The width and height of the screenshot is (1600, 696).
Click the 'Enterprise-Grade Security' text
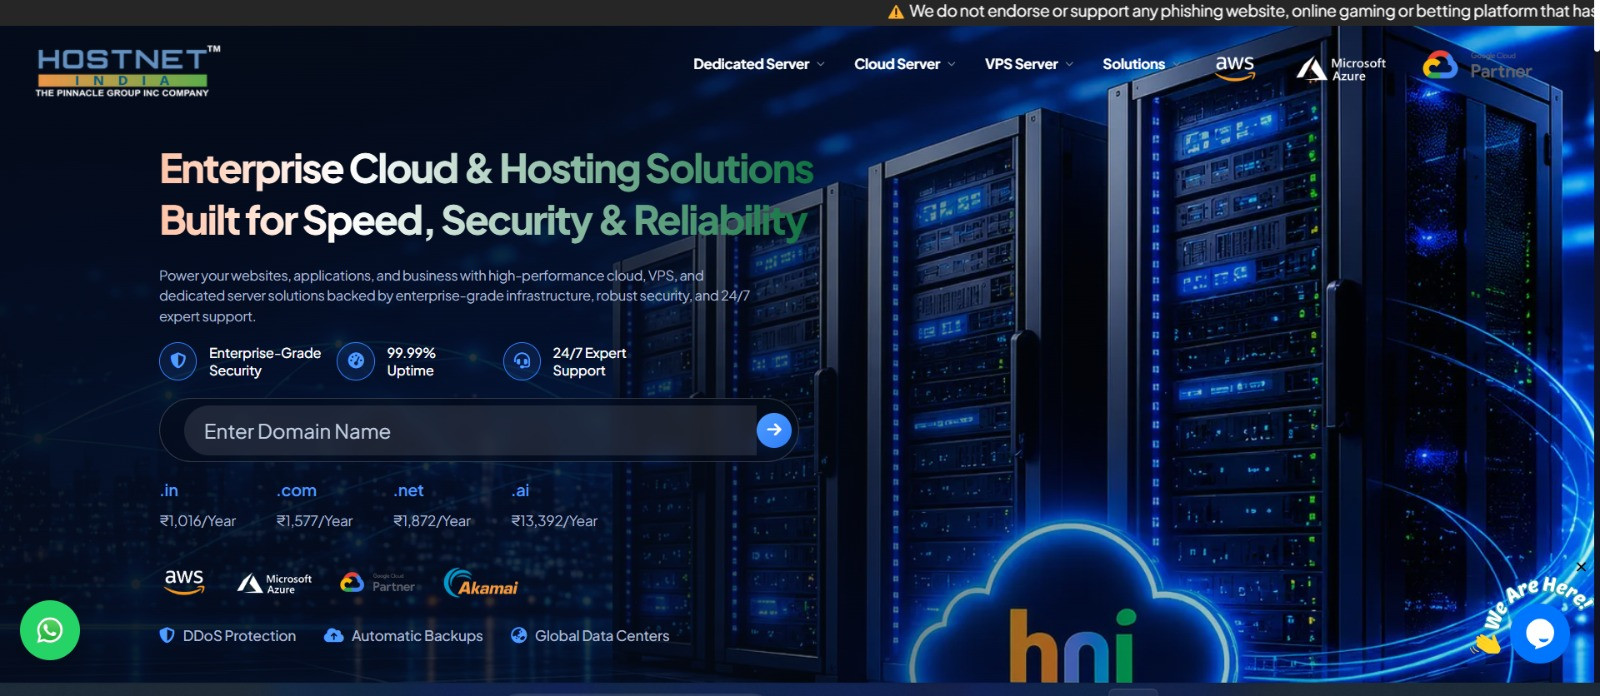[x=265, y=362]
